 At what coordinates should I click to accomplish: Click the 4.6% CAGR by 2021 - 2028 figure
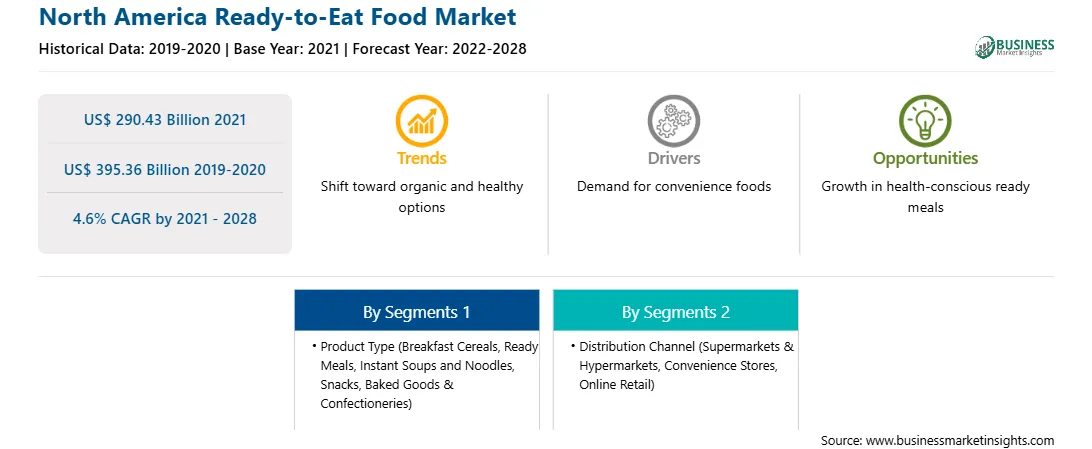(x=165, y=219)
